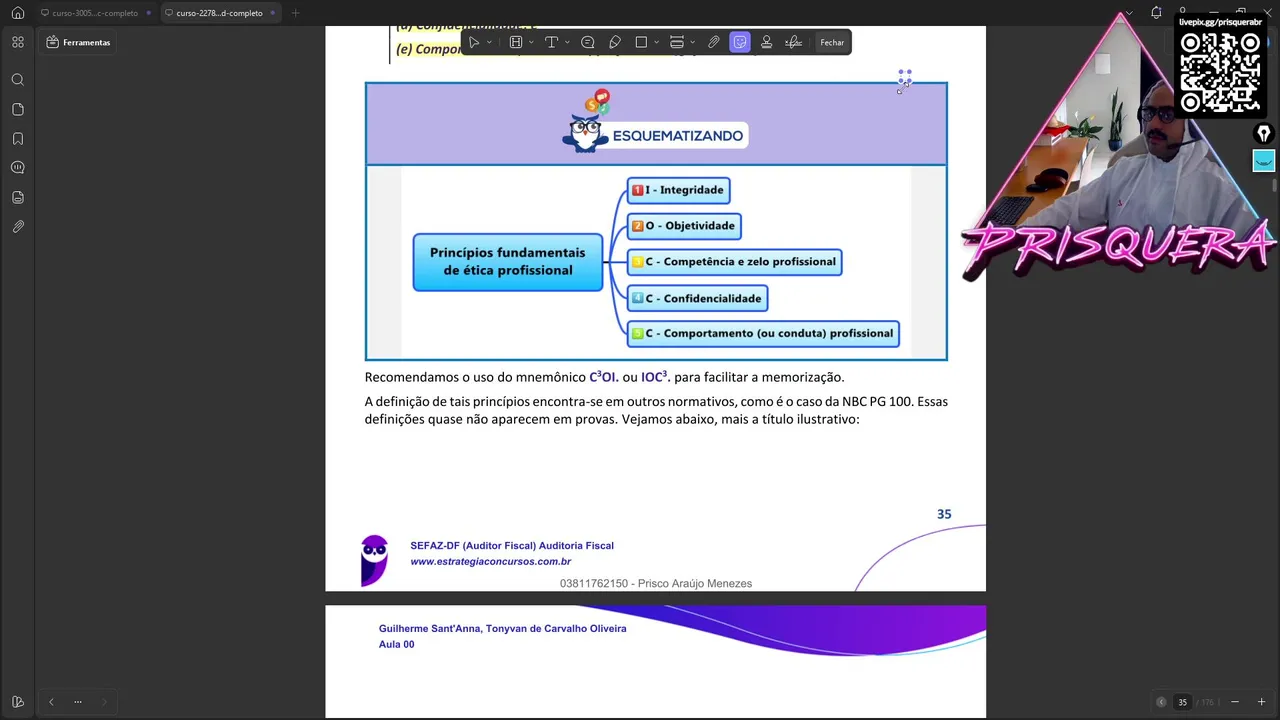1280x720 pixels.
Task: Select the highlight text markup tool
Action: click(x=516, y=42)
